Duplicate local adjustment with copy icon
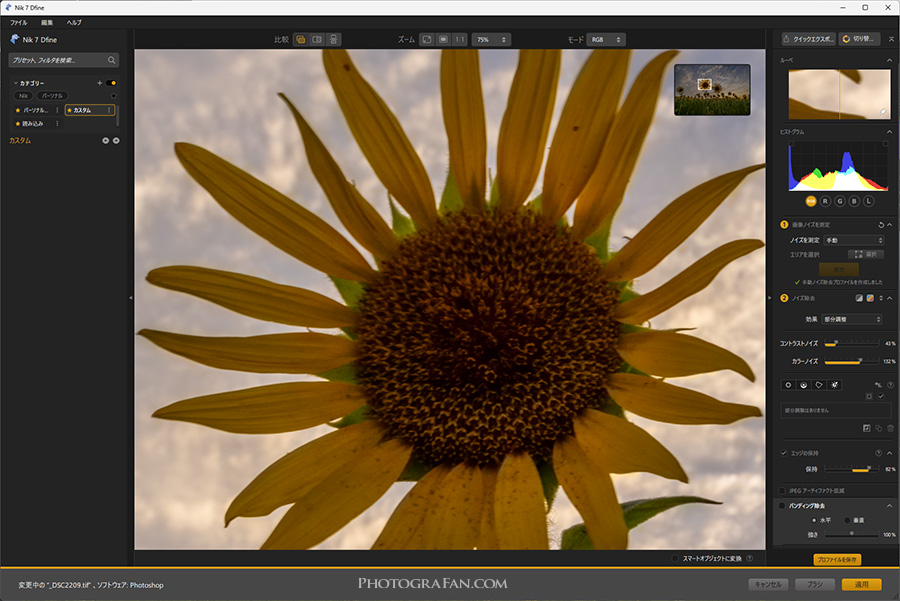Viewport: 900px width, 601px height. coord(878,428)
